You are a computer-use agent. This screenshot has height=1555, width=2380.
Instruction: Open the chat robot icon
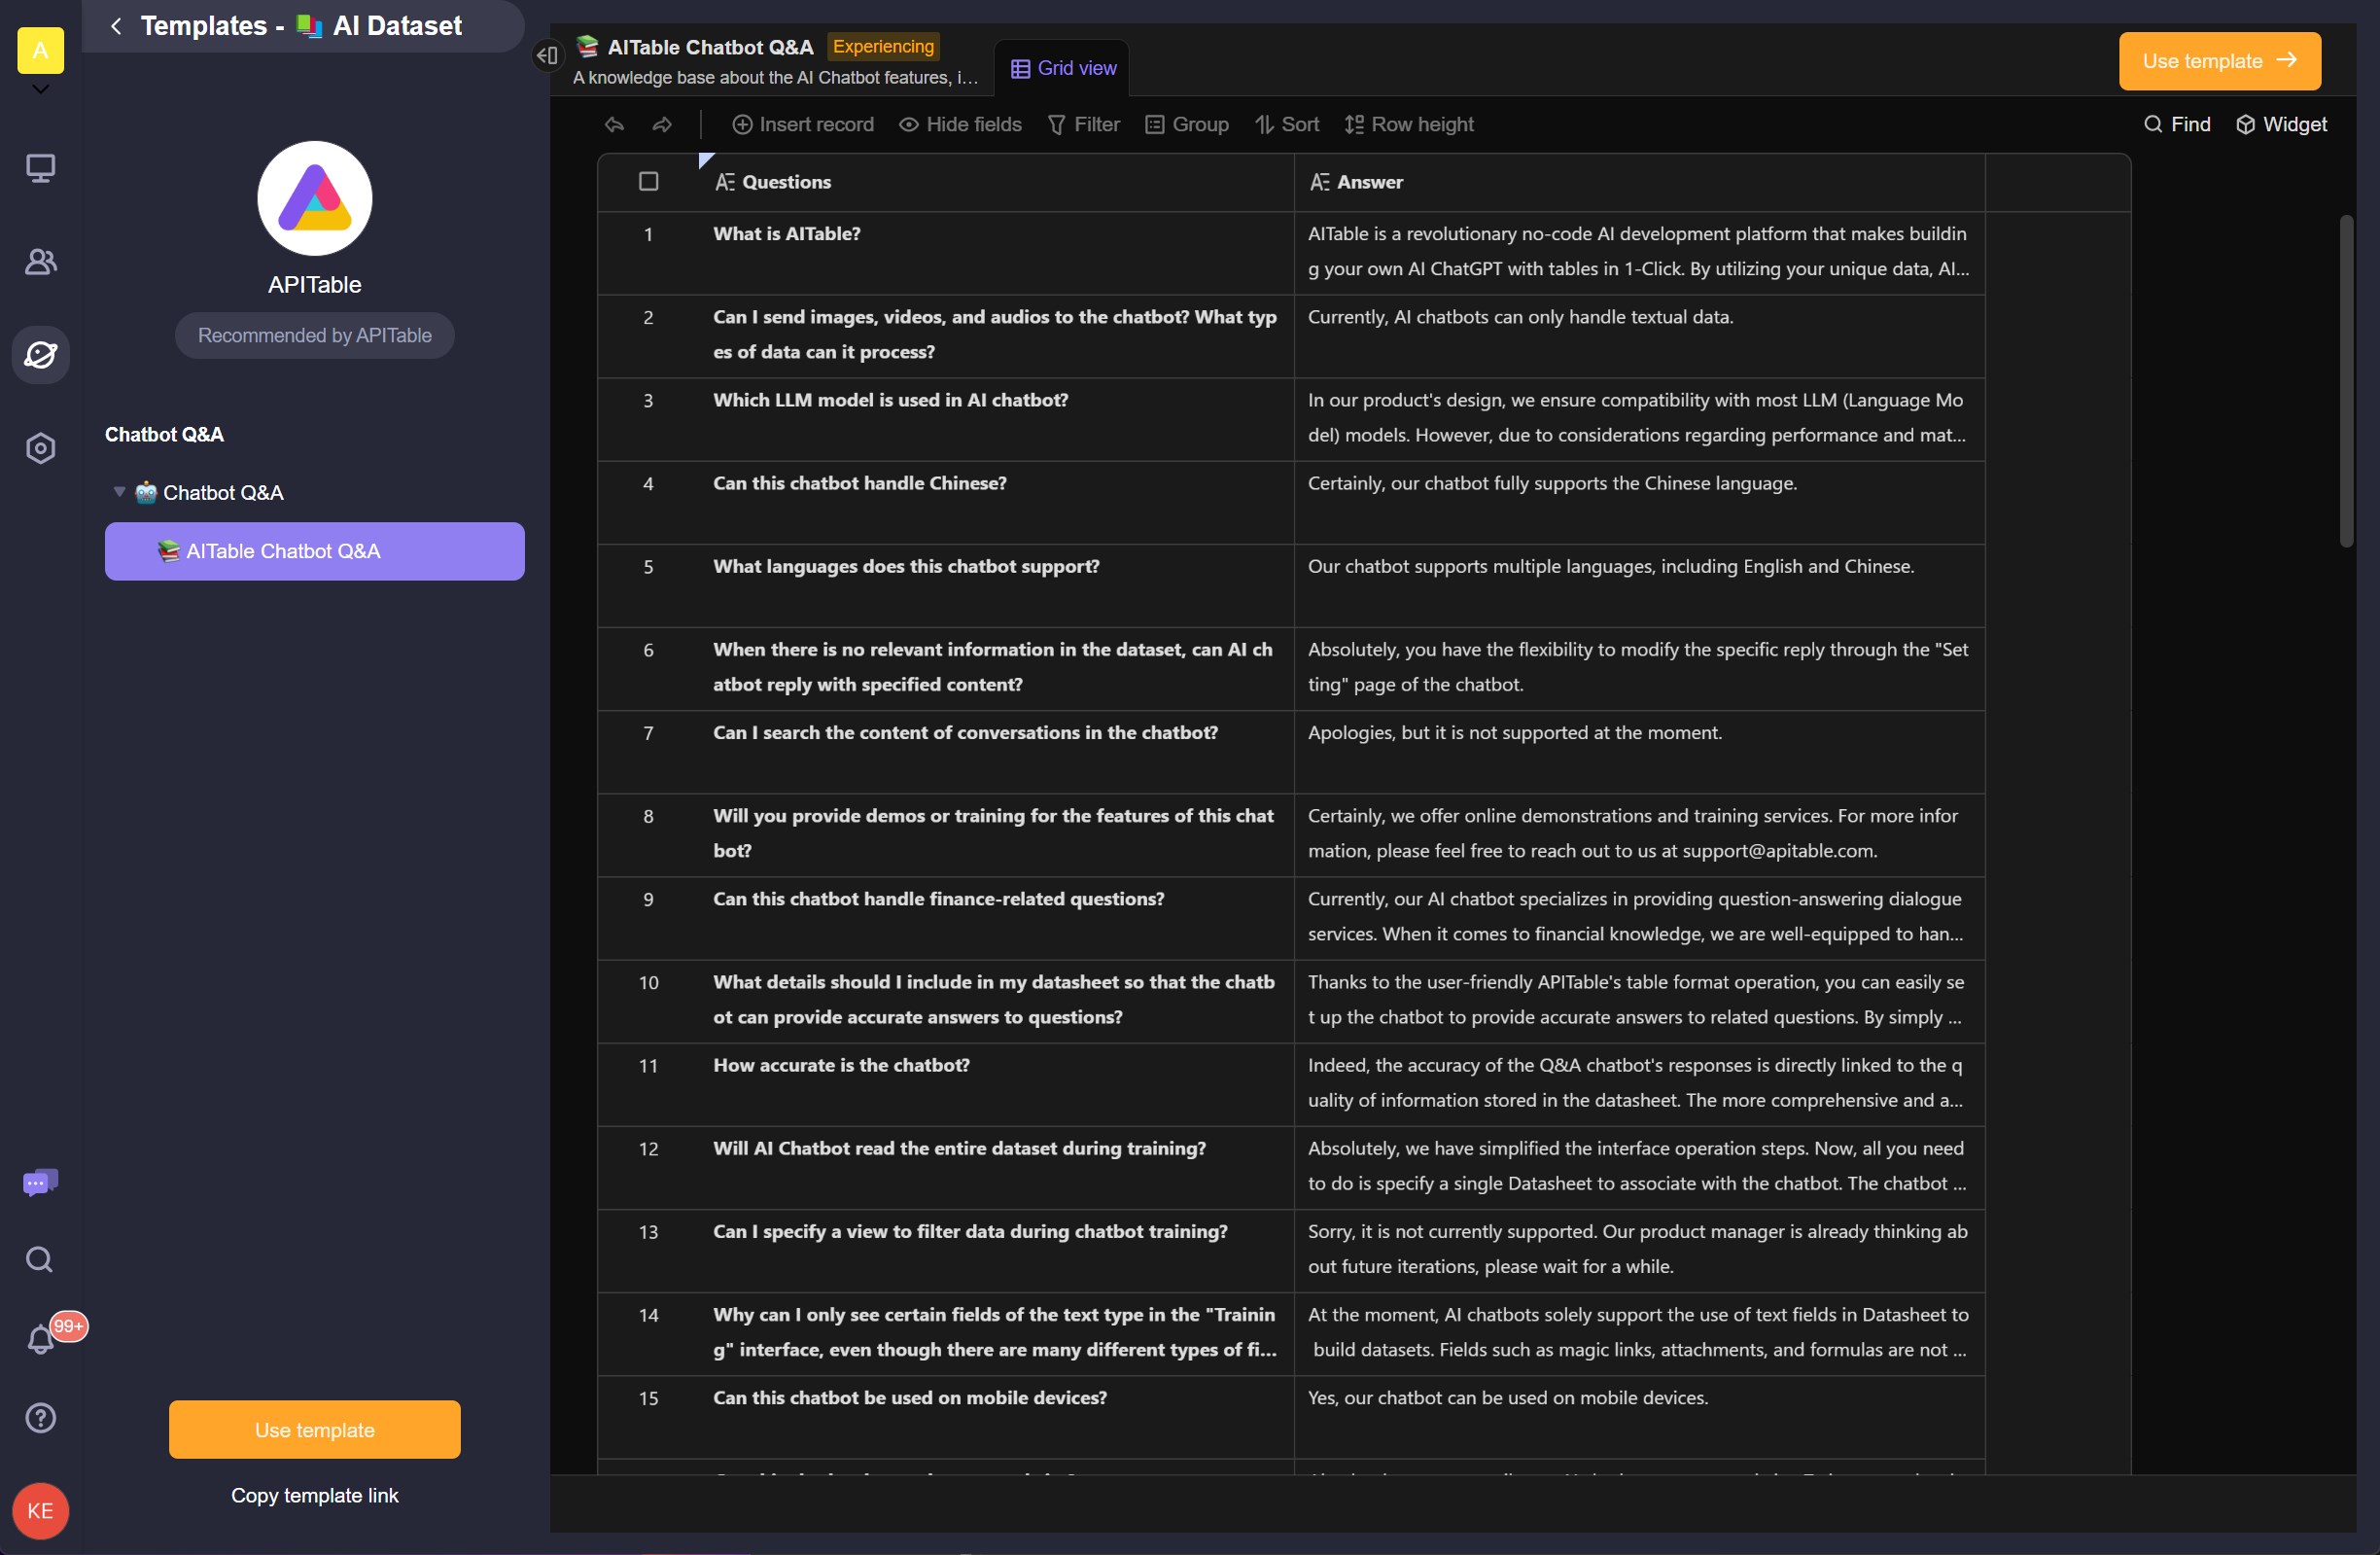coord(41,1183)
